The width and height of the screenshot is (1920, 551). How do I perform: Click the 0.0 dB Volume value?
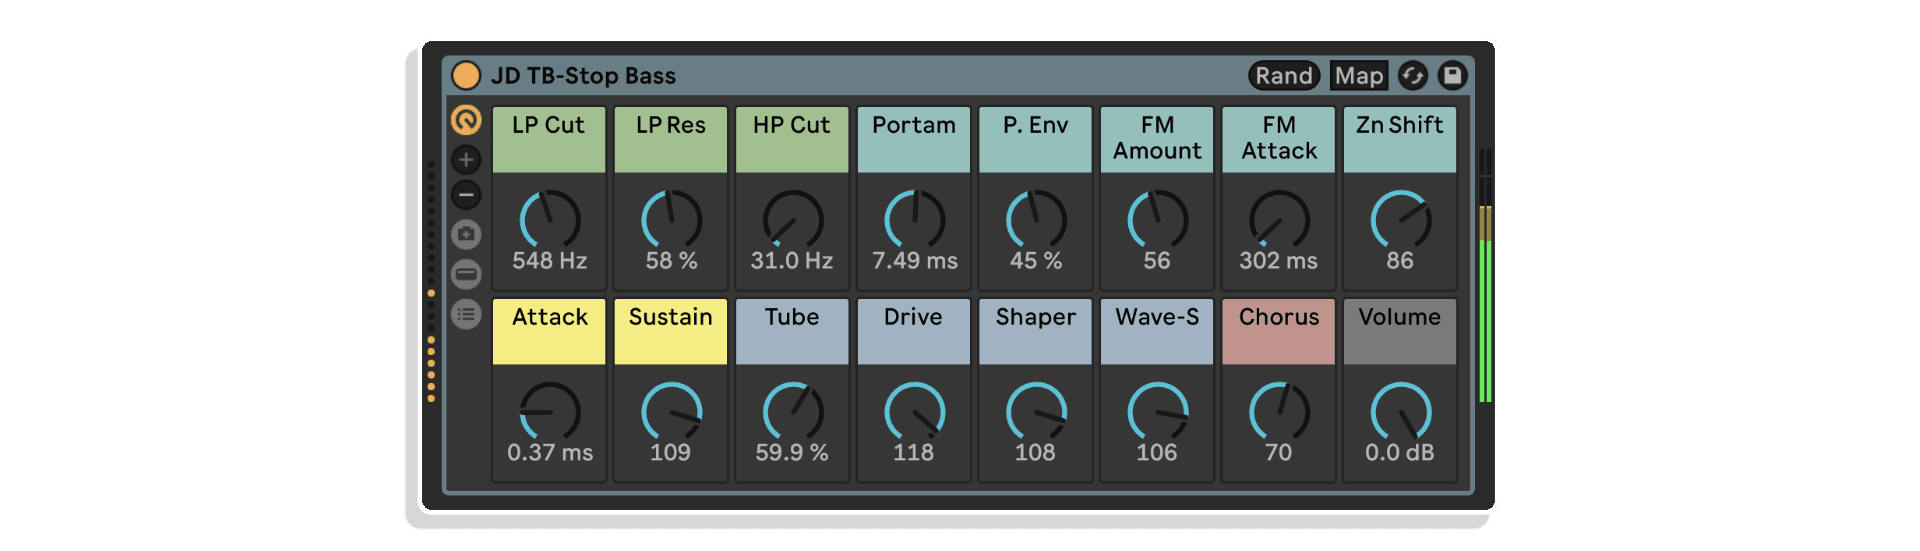click(x=1400, y=453)
